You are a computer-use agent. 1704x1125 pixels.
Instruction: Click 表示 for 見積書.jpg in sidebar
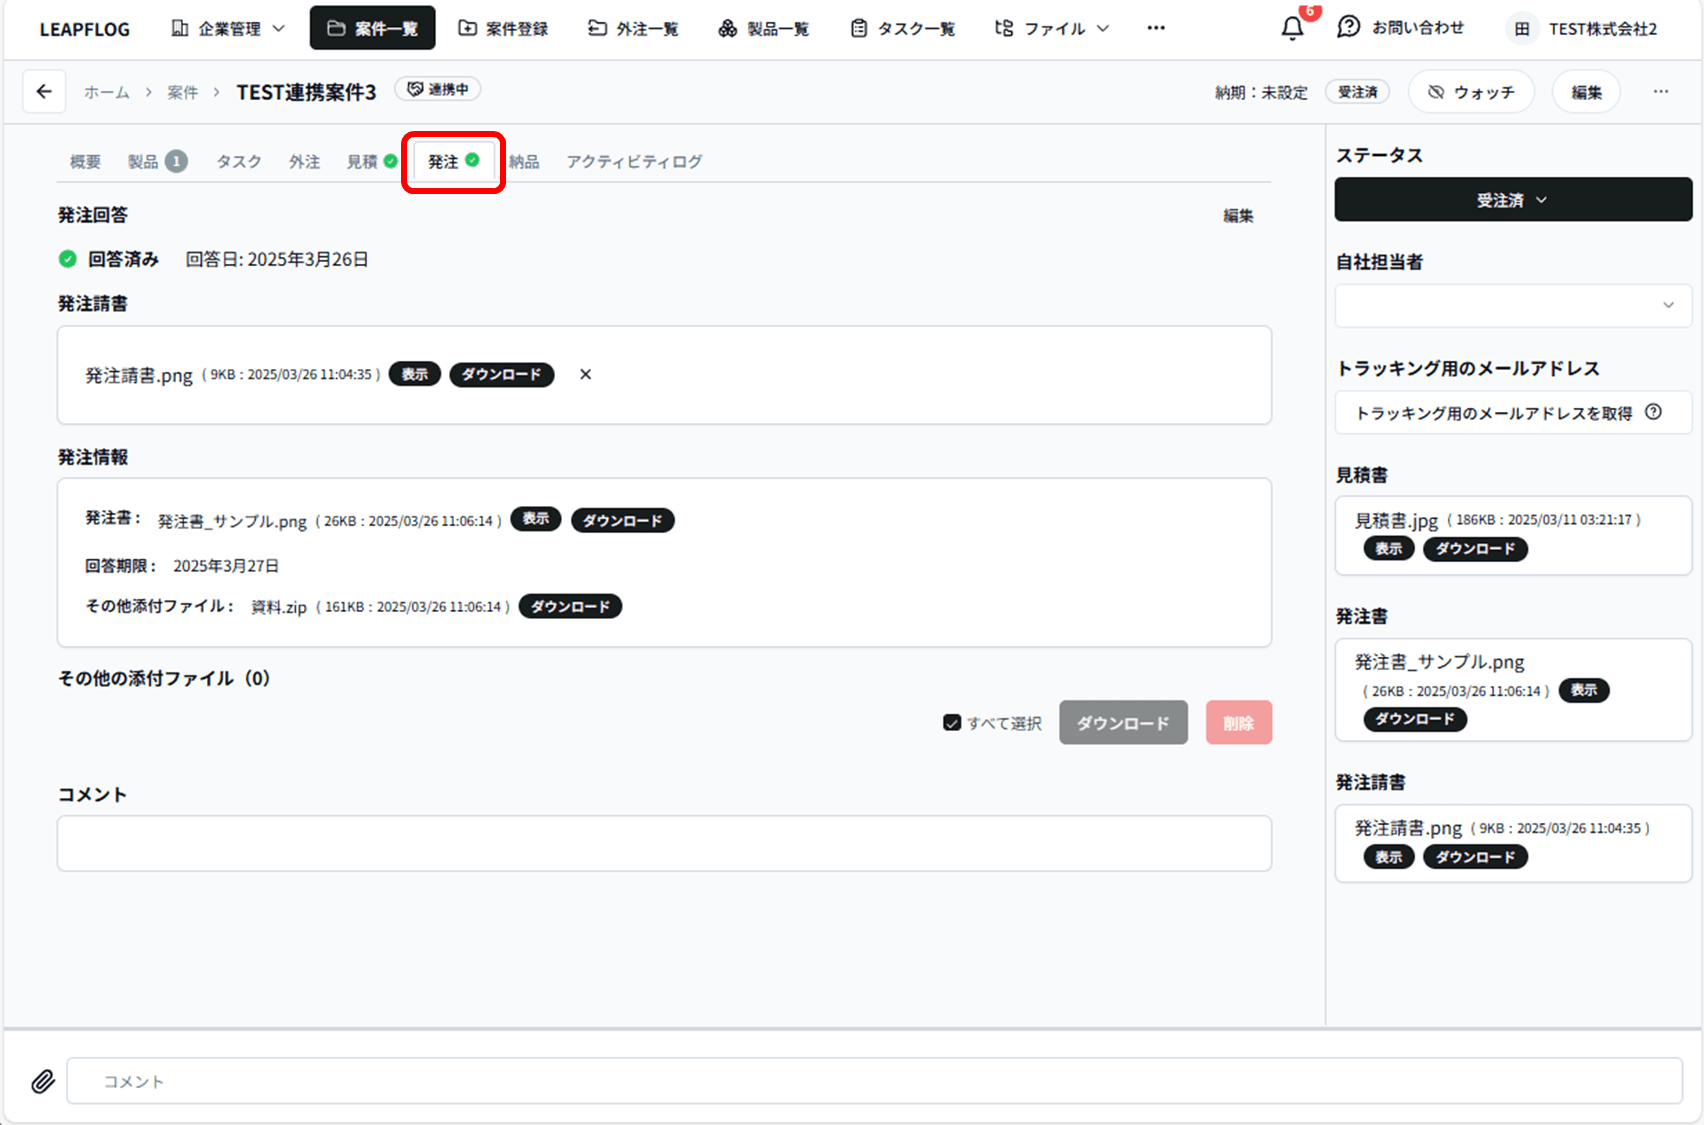(x=1388, y=549)
